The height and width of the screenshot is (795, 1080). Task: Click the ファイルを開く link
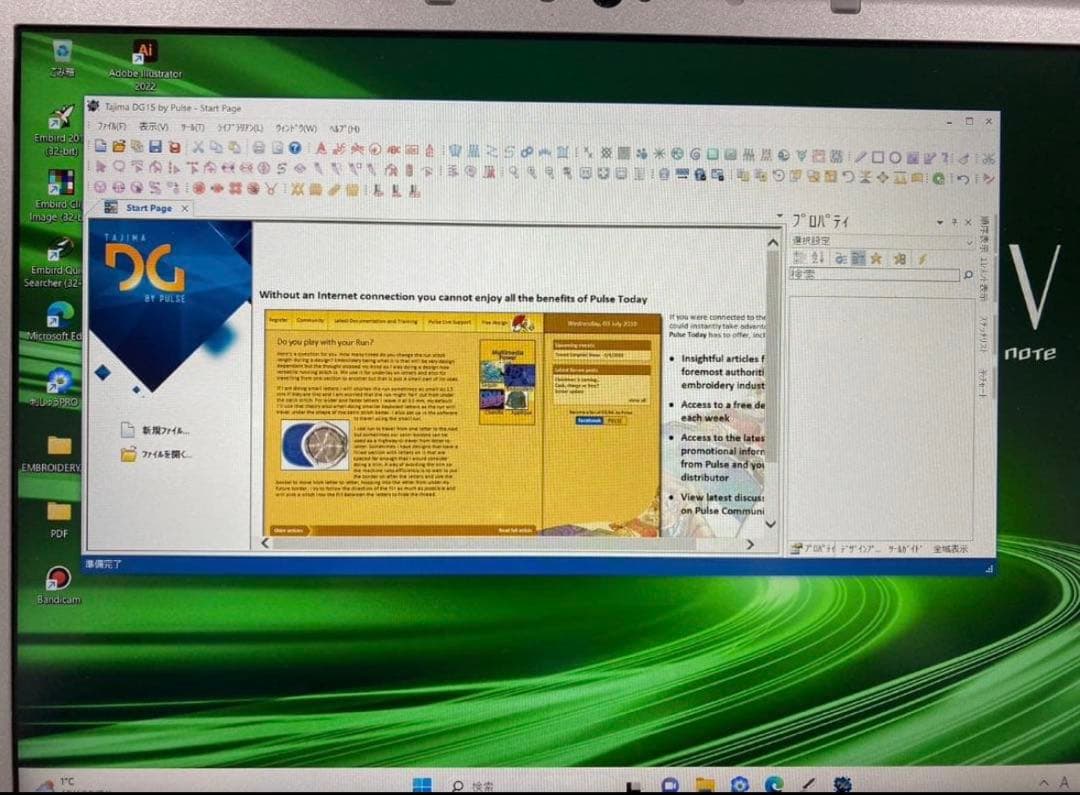(166, 455)
